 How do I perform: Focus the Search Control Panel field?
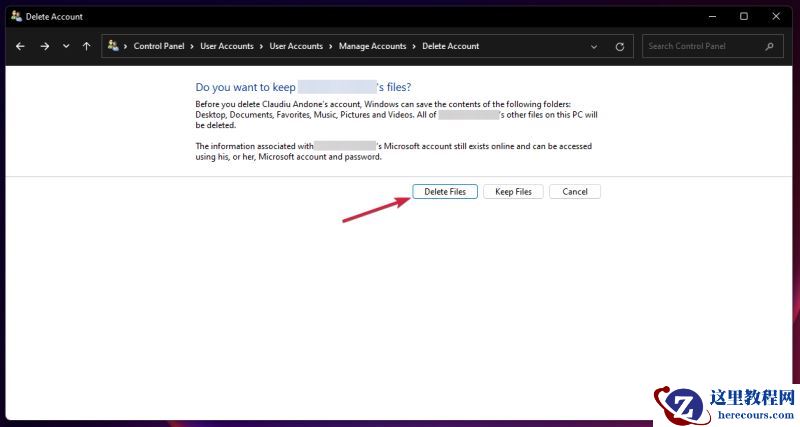[x=713, y=46]
